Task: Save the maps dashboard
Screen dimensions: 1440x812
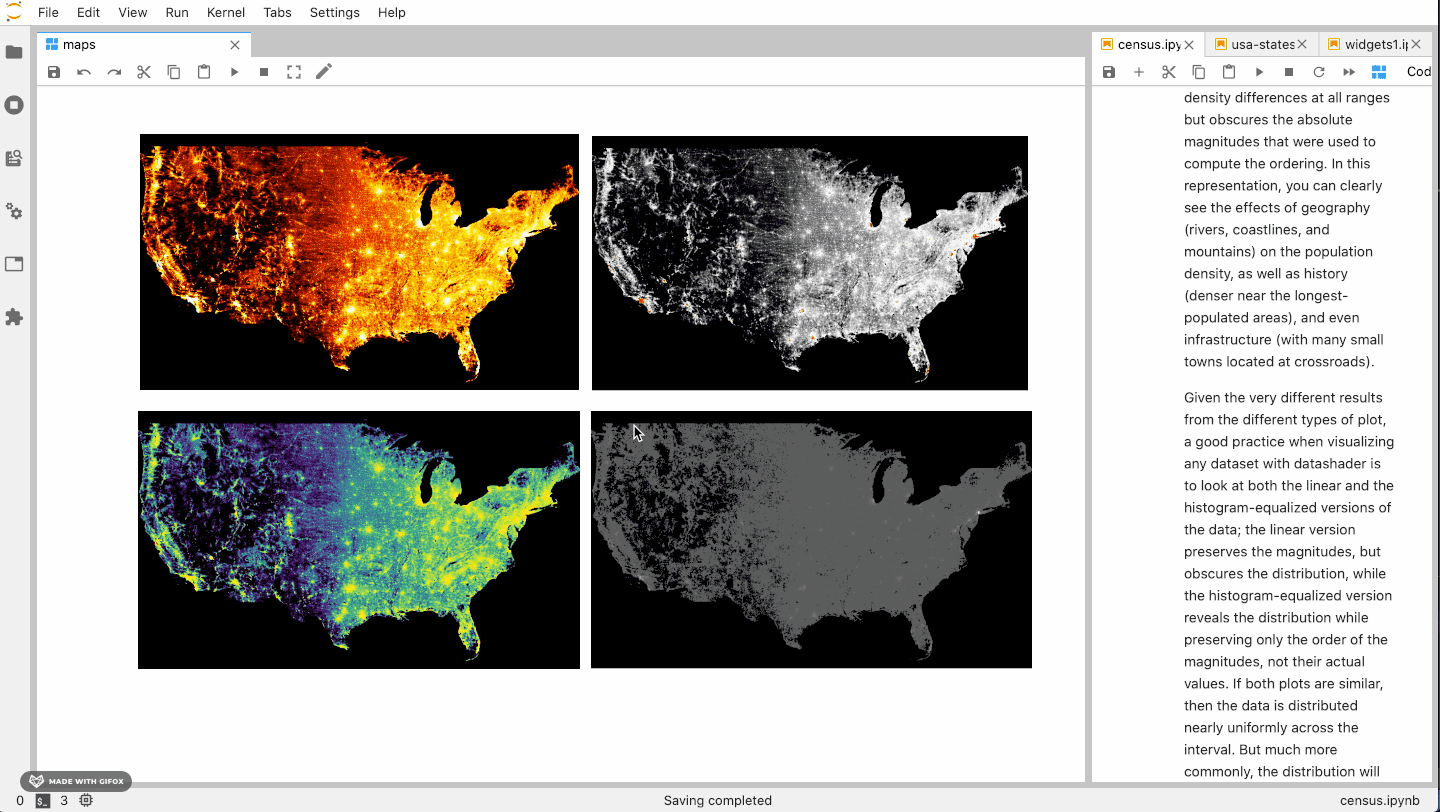Action: coord(54,72)
